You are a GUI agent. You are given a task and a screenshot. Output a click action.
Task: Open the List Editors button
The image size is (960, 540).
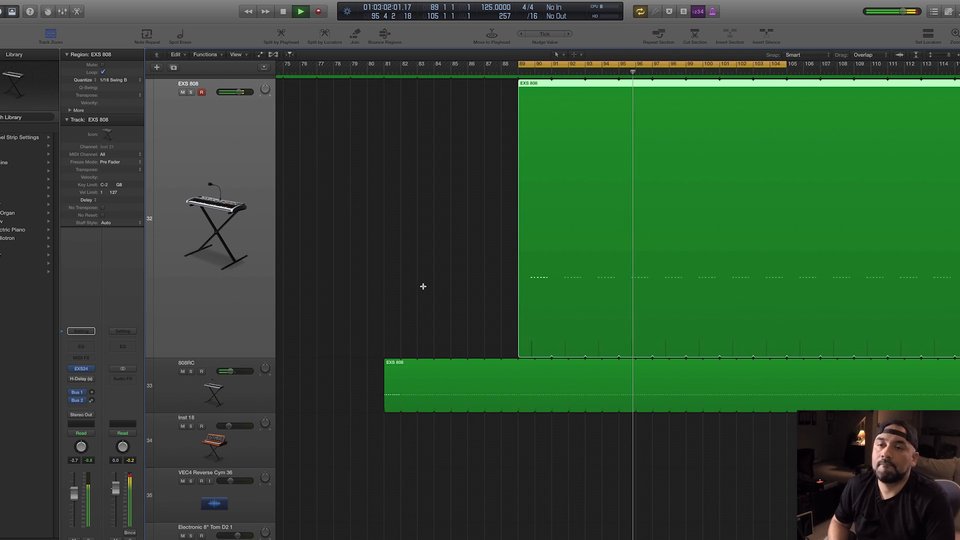click(x=934, y=11)
